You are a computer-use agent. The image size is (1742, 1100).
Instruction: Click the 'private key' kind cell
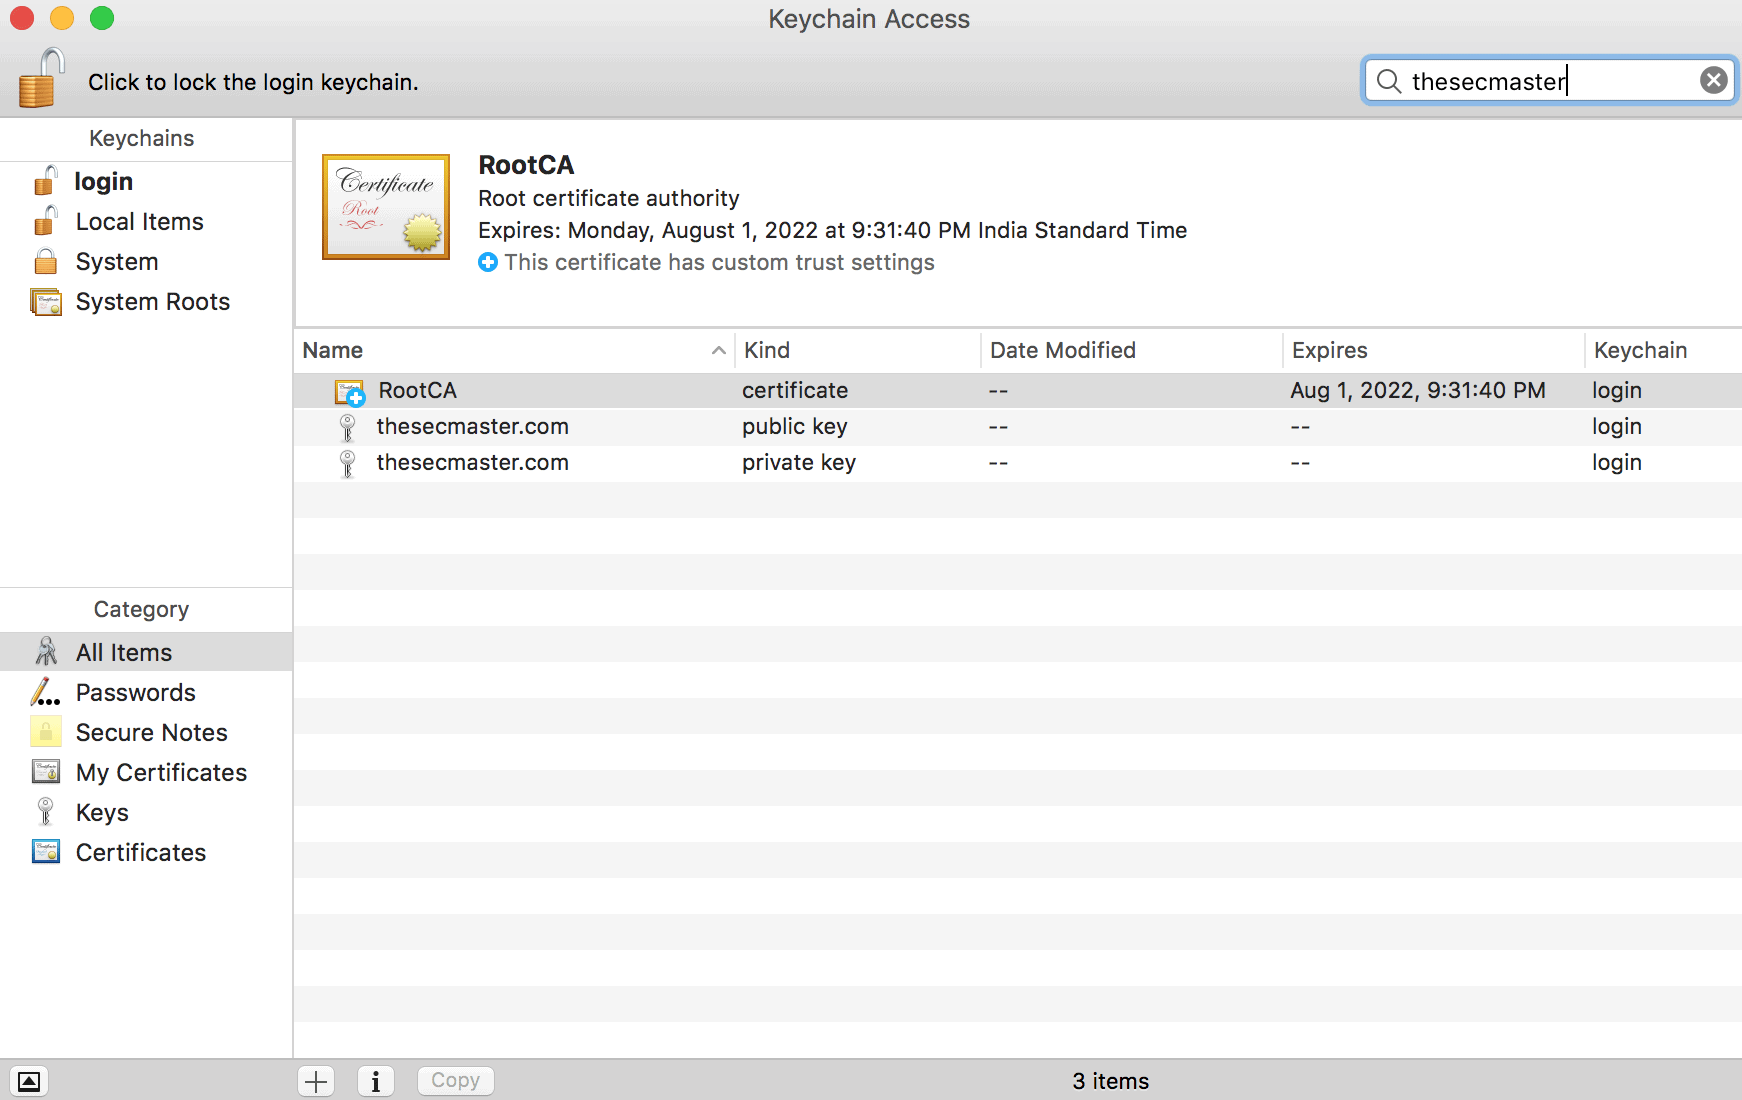click(799, 462)
